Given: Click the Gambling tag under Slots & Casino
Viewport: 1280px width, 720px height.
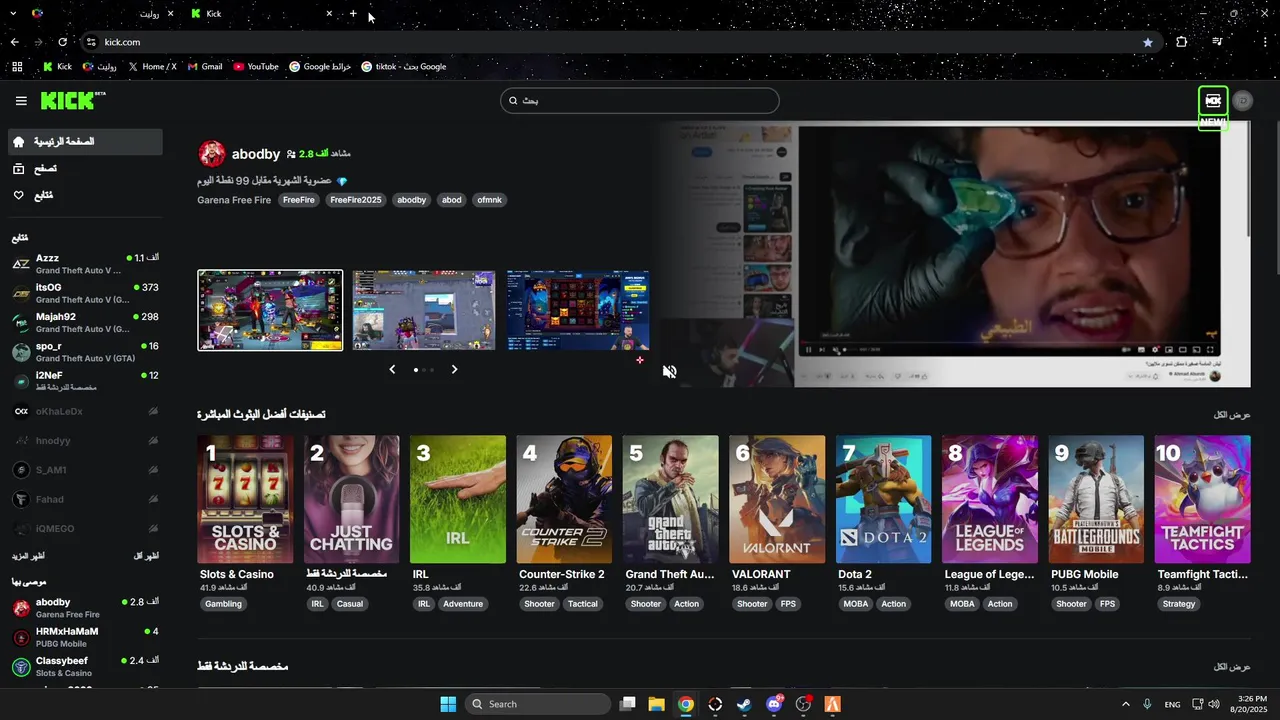Looking at the screenshot, I should click(x=223, y=604).
